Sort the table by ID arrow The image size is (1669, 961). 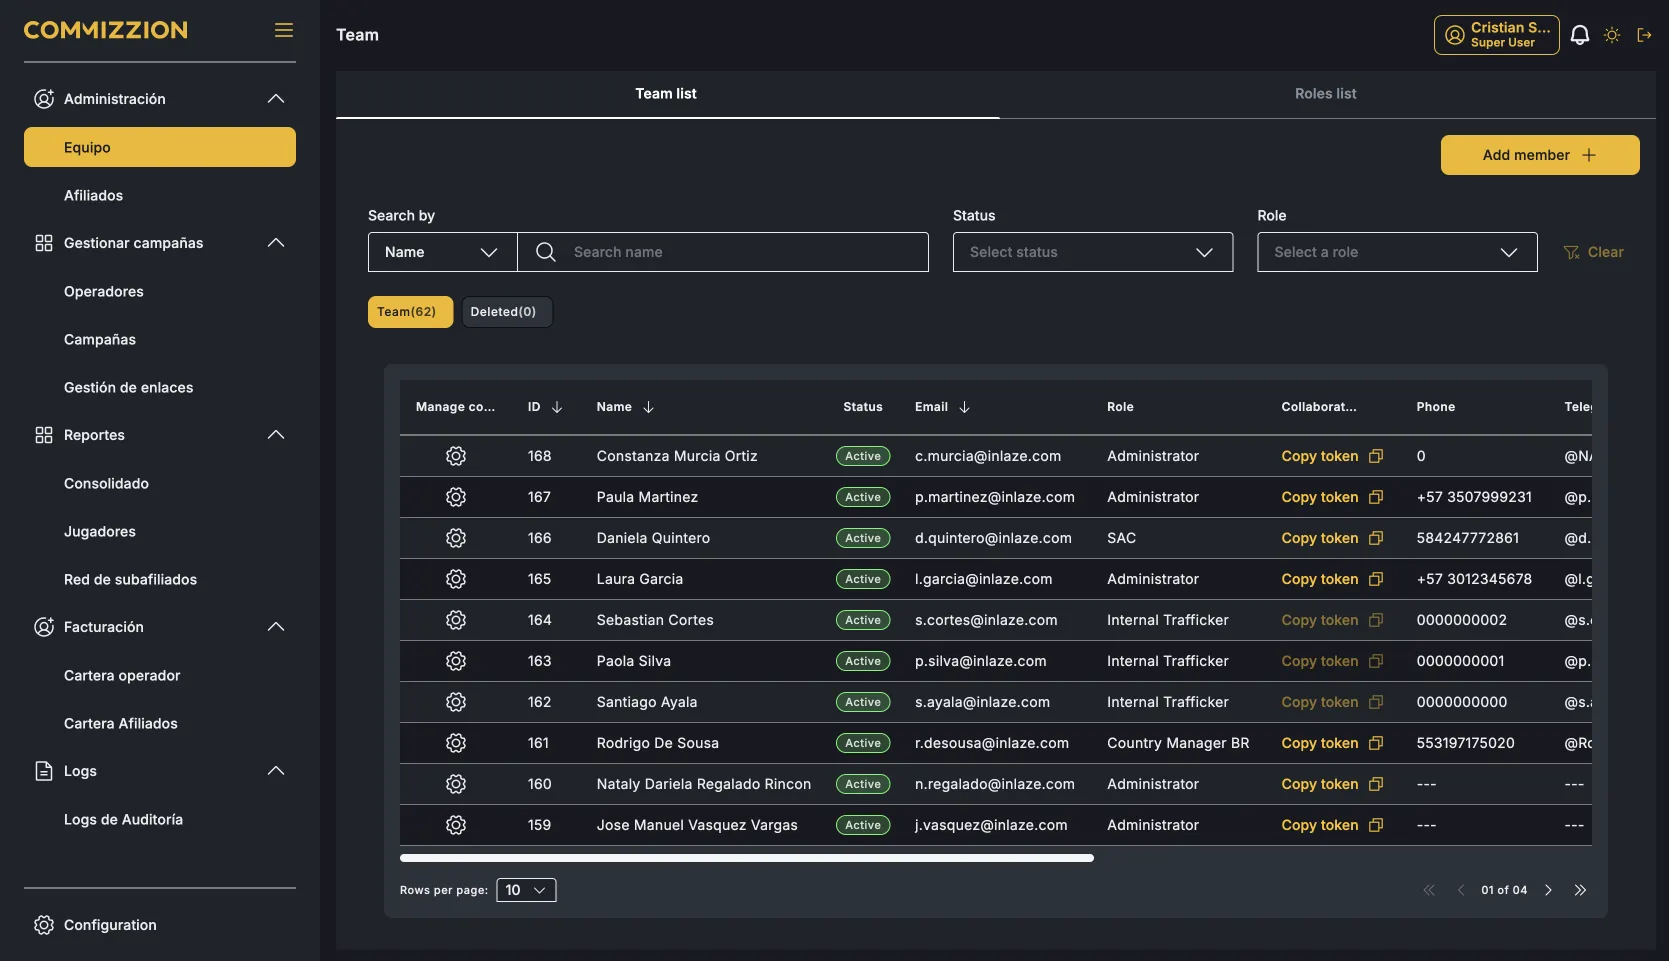[557, 407]
